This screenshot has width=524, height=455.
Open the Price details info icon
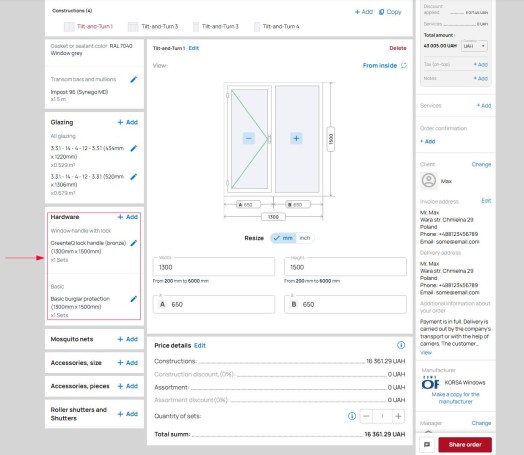click(401, 345)
